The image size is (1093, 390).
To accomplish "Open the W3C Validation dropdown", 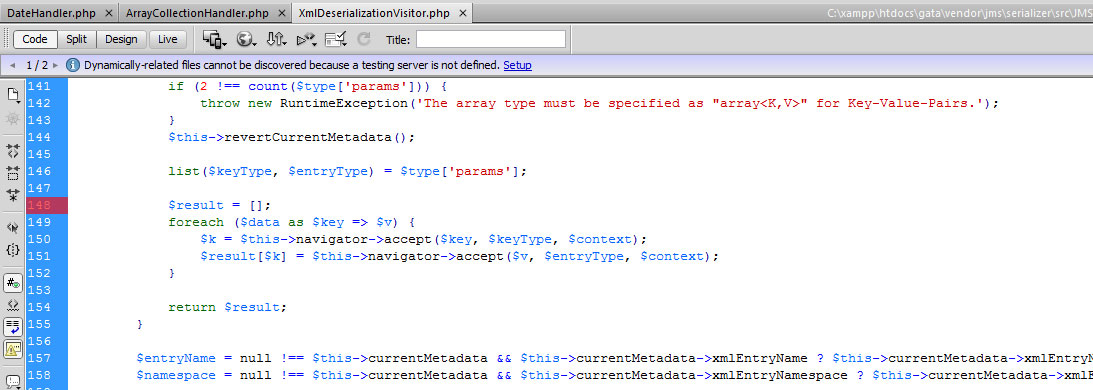I will [x=307, y=40].
